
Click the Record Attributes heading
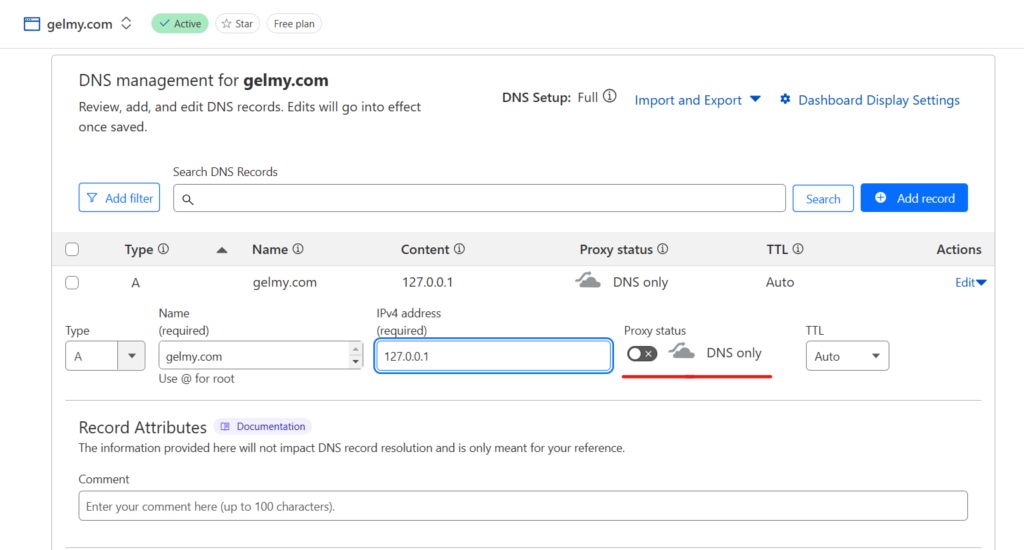coord(142,427)
